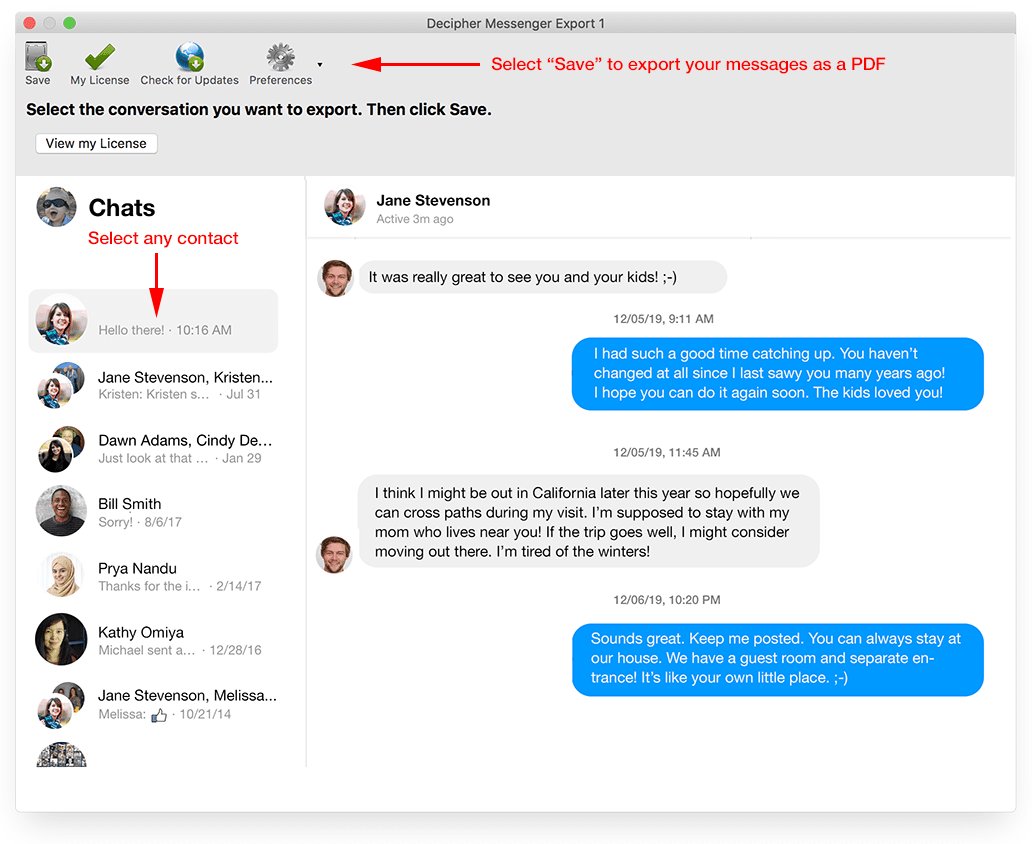Viewport: 1032px width, 844px height.
Task: Expand the toolbar overflow dropdown arrow
Action: (320, 65)
